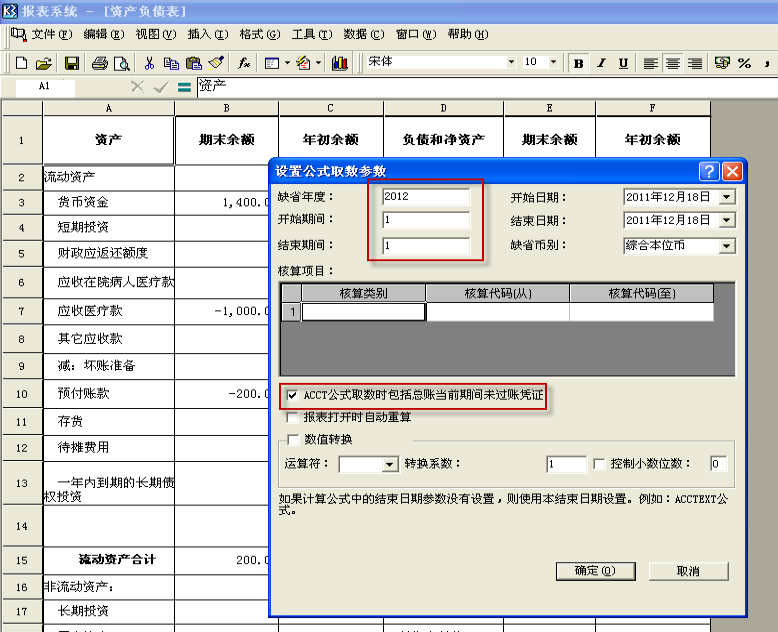The image size is (778, 632).
Task: Open the font size dropdown
Action: [x=554, y=62]
